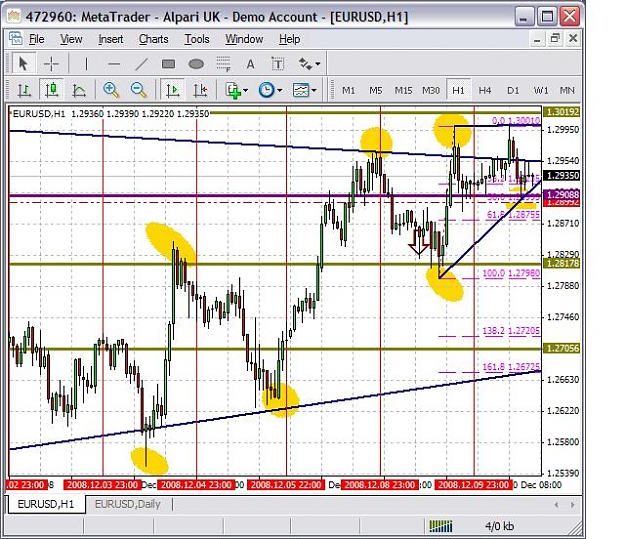Image resolution: width=625 pixels, height=539 pixels.
Task: Open the Window menu
Action: 244,39
